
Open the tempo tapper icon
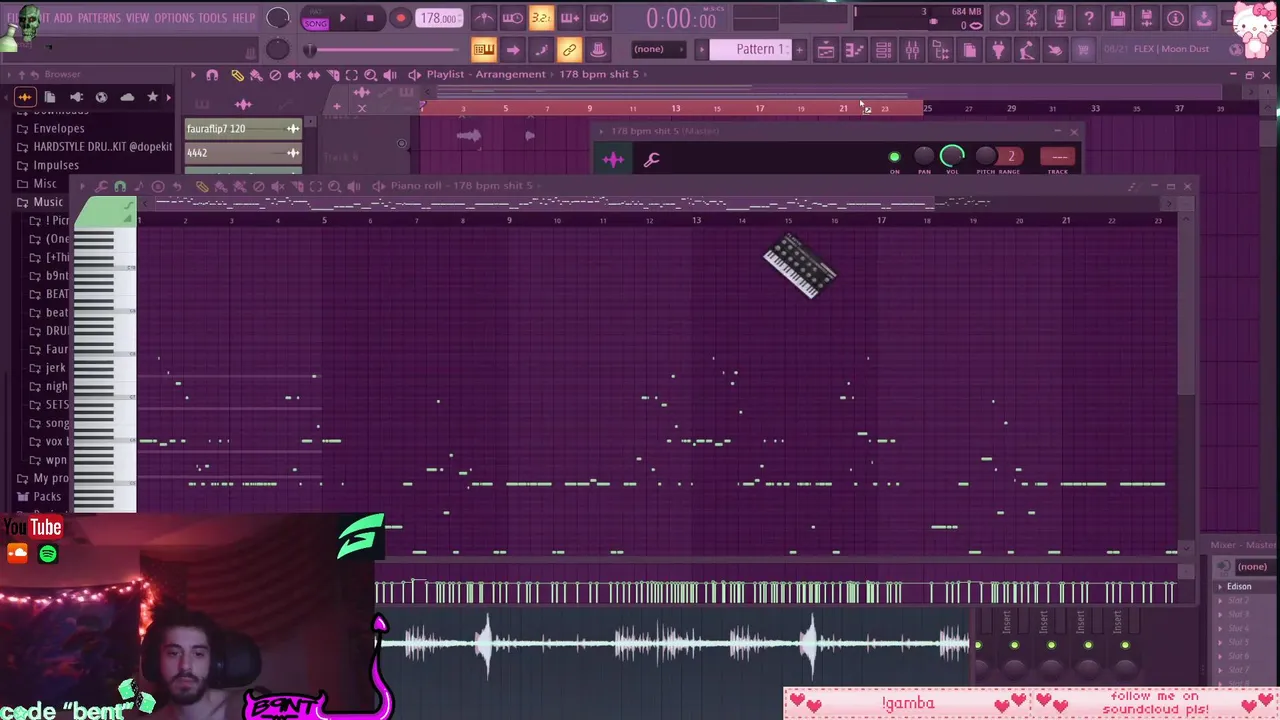pyautogui.click(x=1026, y=50)
